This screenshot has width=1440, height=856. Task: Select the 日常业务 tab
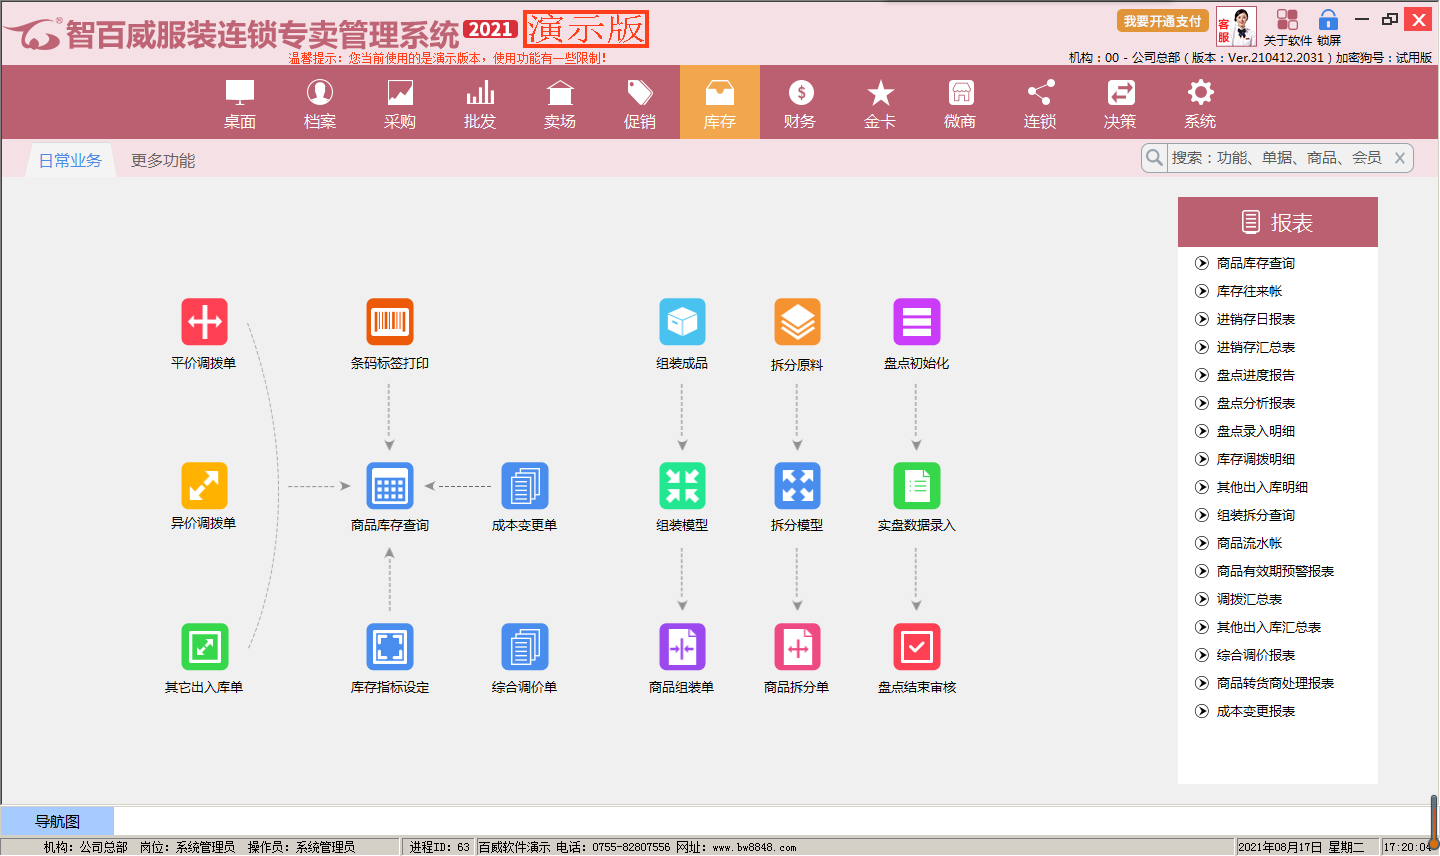(70, 161)
